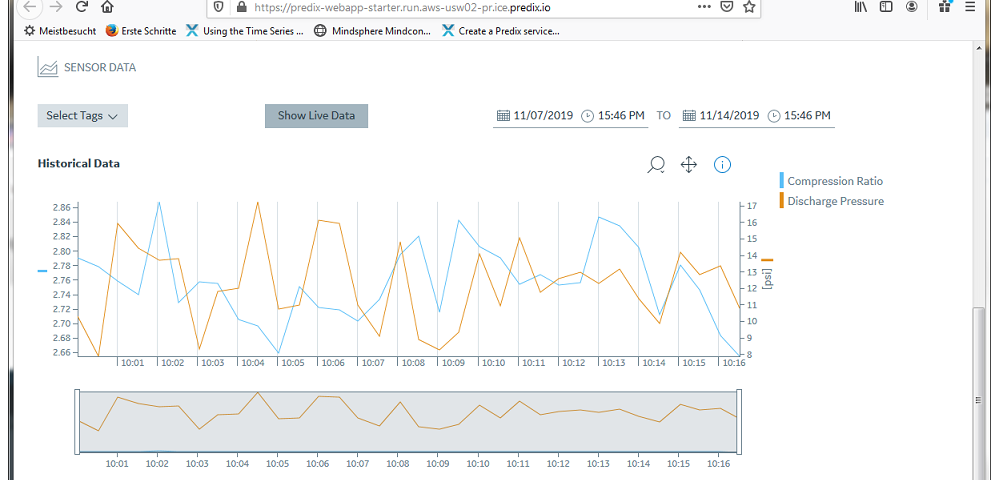The width and height of the screenshot is (1001, 480).
Task: Grab the right navigator range handle
Action: pyautogui.click(x=739, y=421)
